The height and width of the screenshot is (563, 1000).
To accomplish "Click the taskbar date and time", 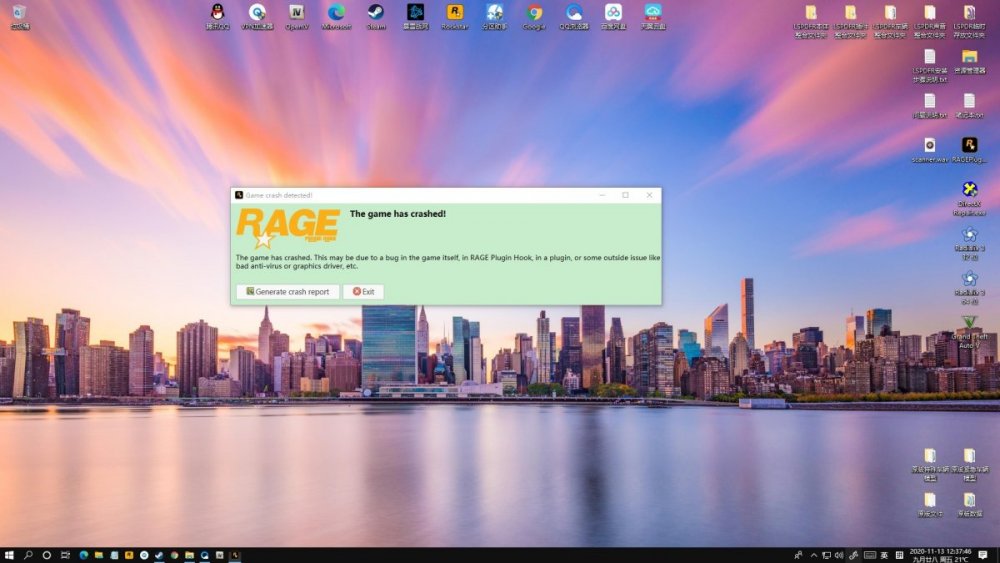I will [940, 555].
